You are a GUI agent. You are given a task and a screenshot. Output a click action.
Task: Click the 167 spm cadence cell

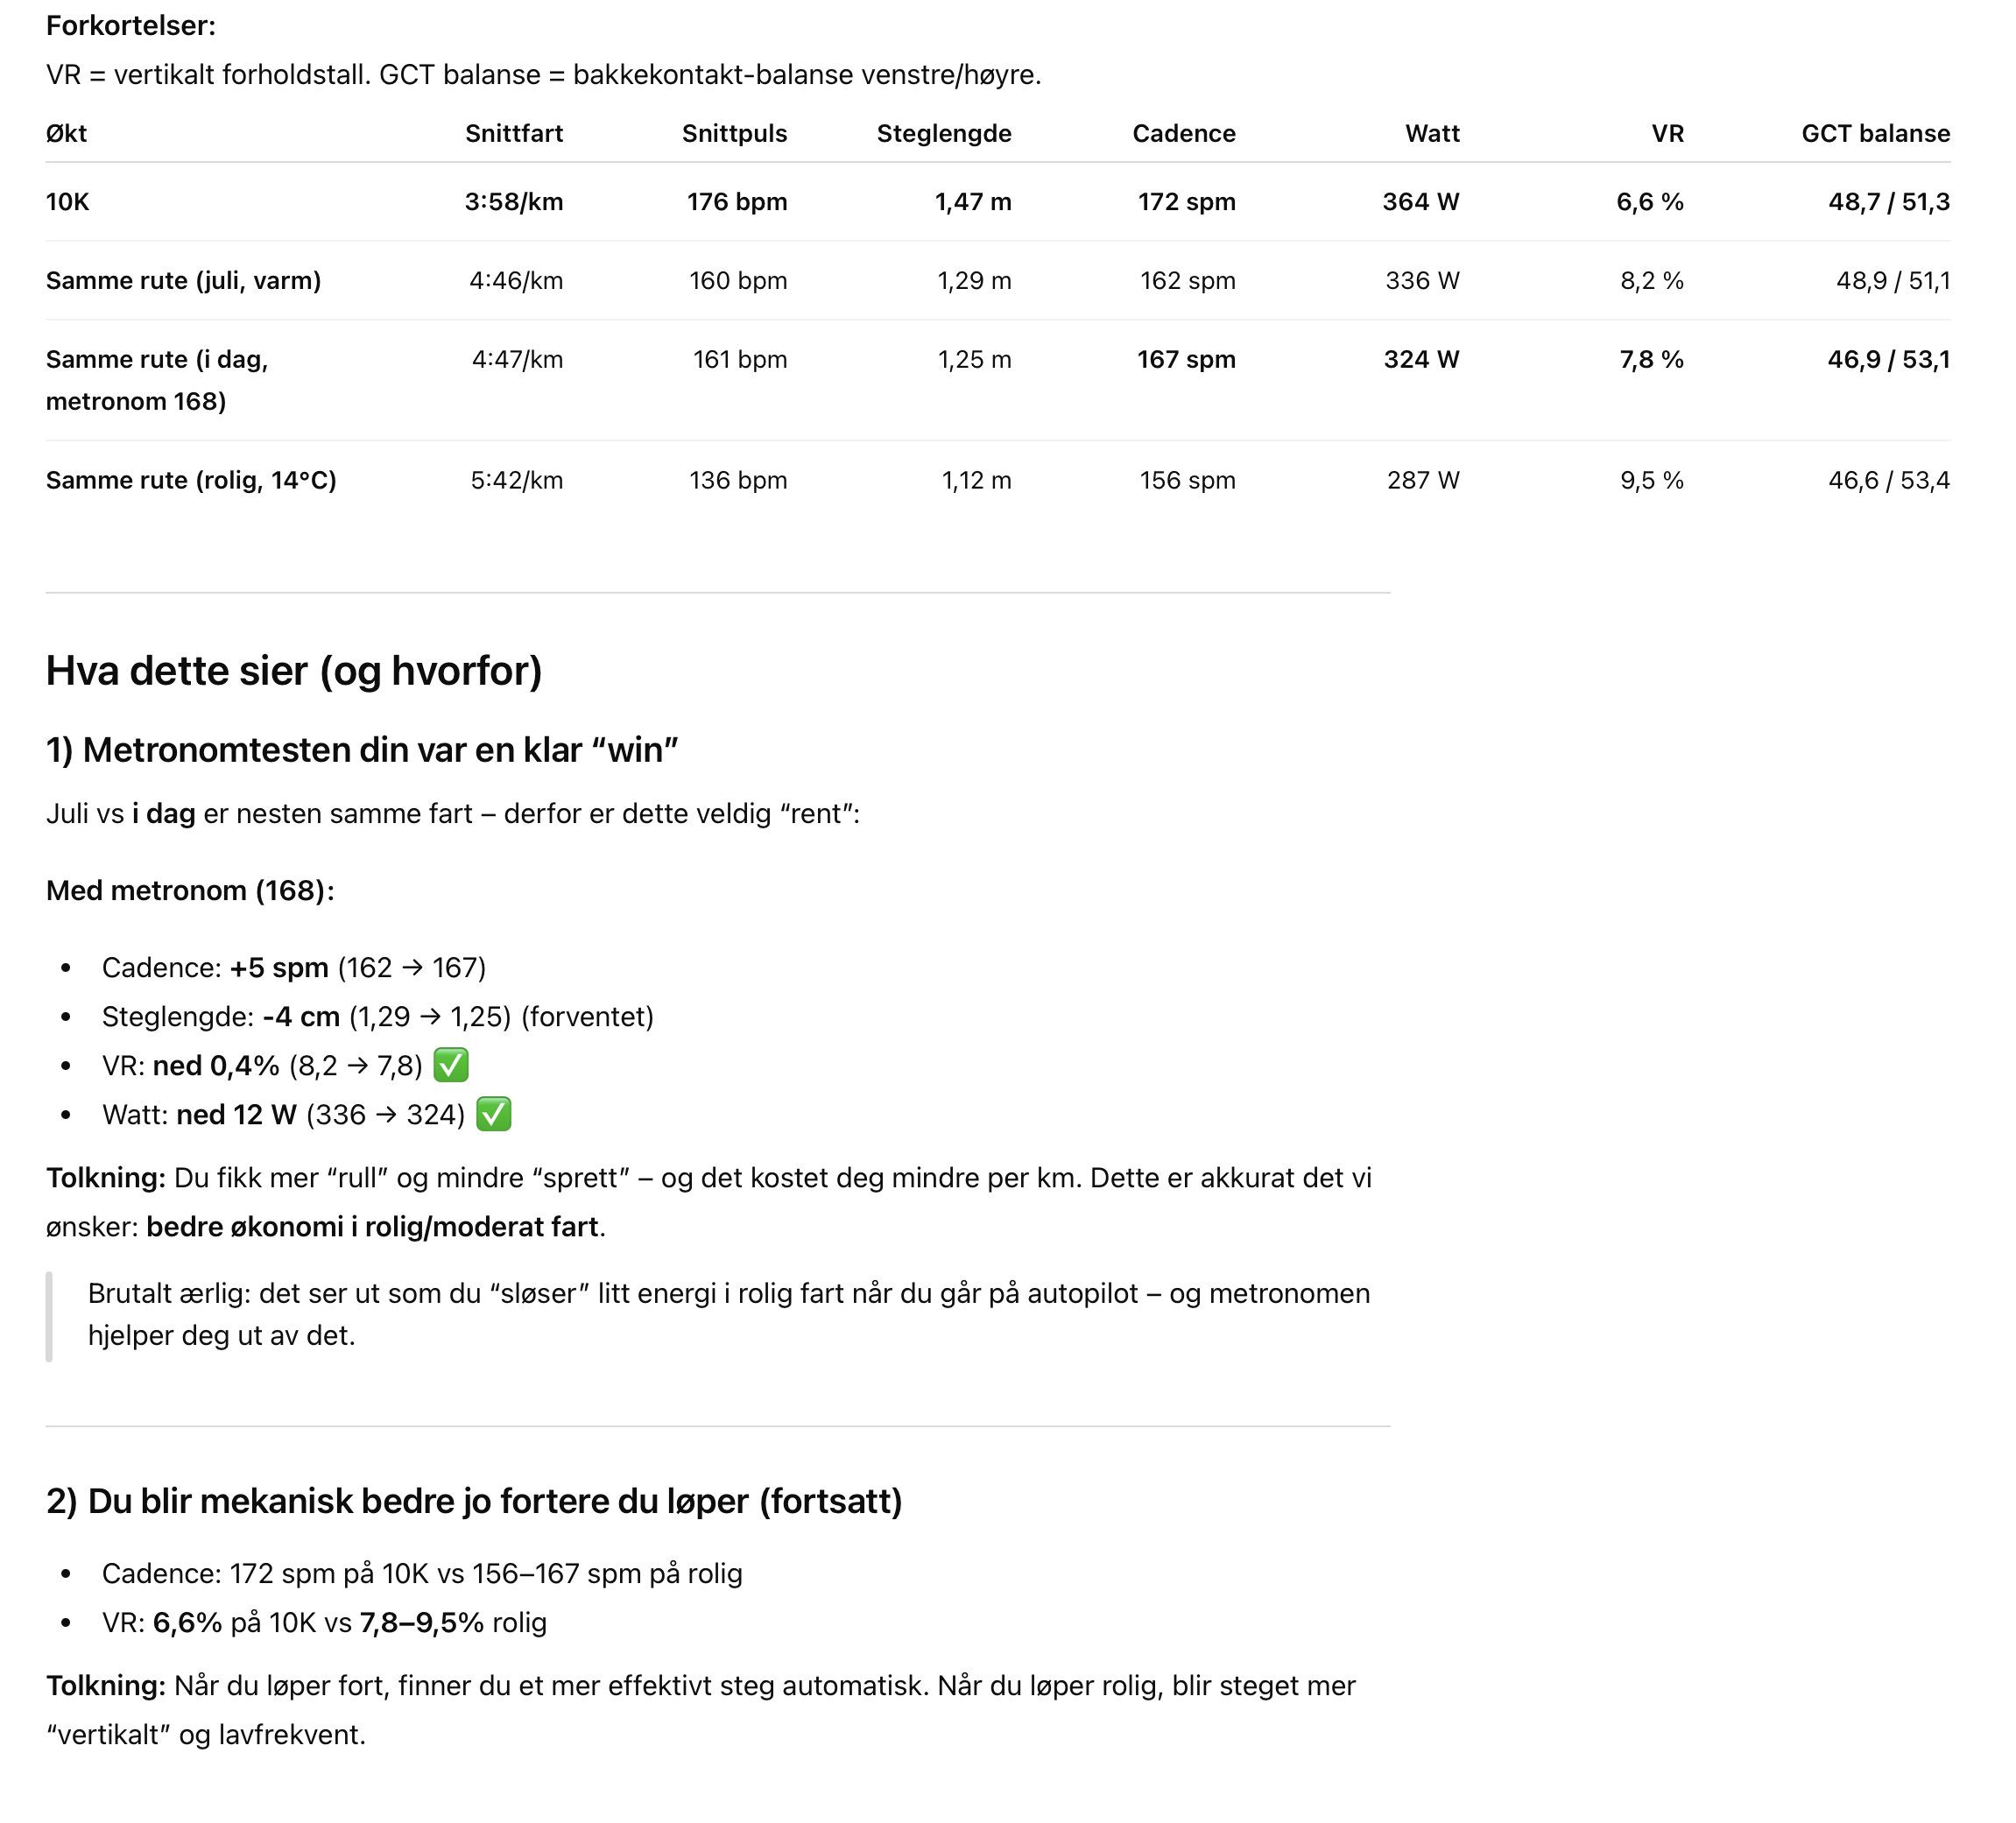(1185, 359)
